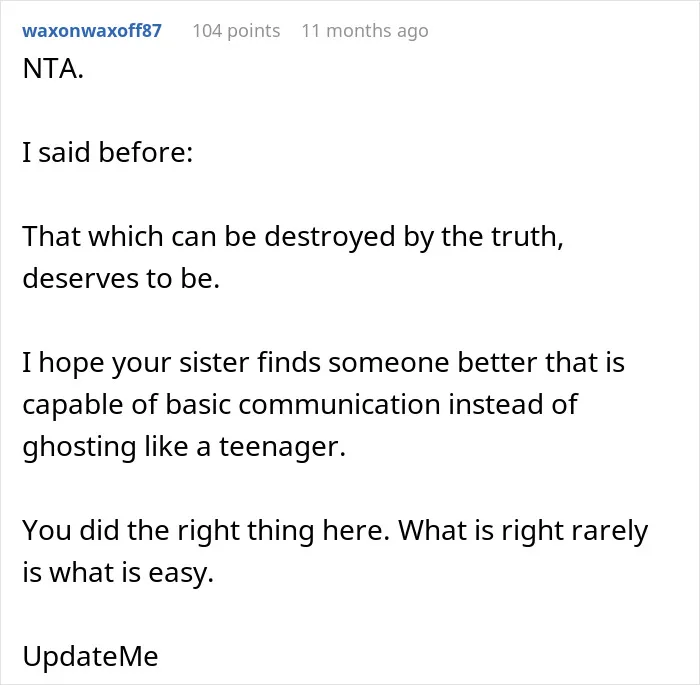Open the waxonwaxoff87 user profile link

point(92,31)
